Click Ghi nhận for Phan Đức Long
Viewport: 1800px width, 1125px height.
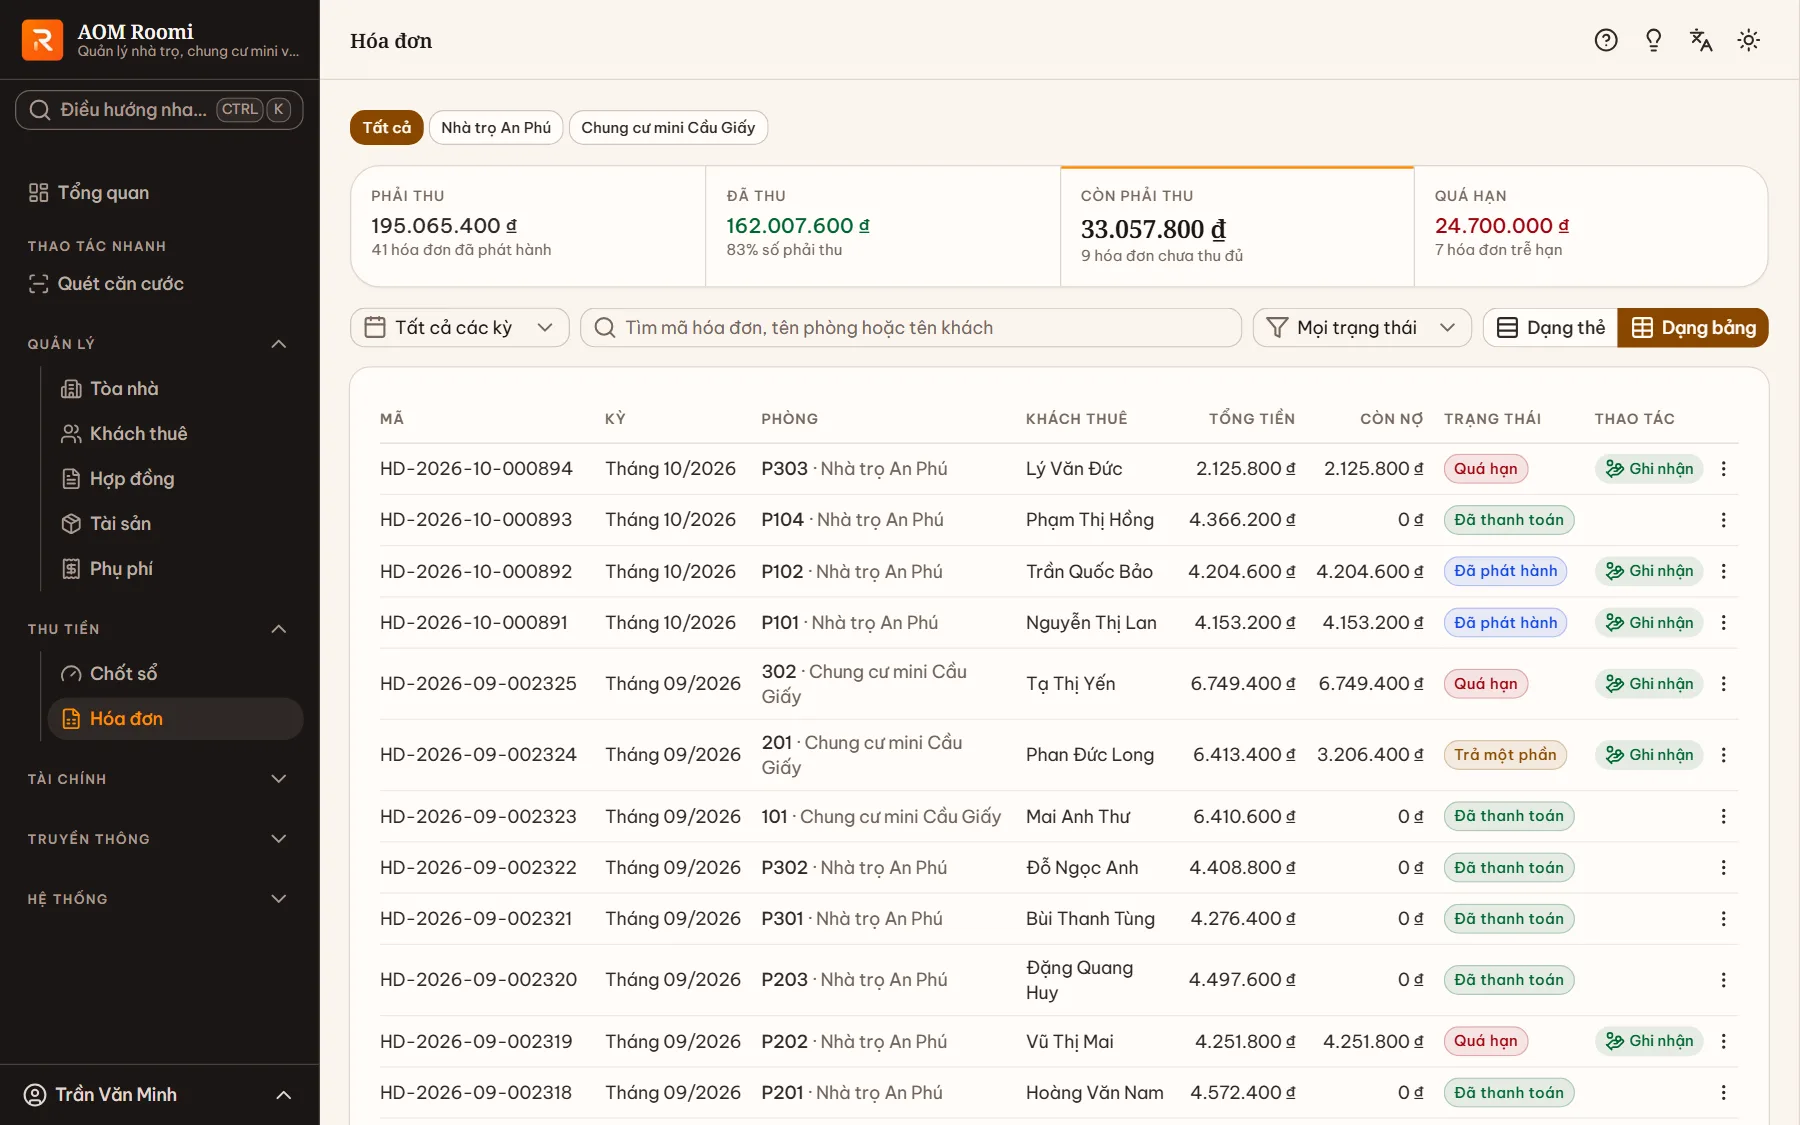click(1649, 755)
